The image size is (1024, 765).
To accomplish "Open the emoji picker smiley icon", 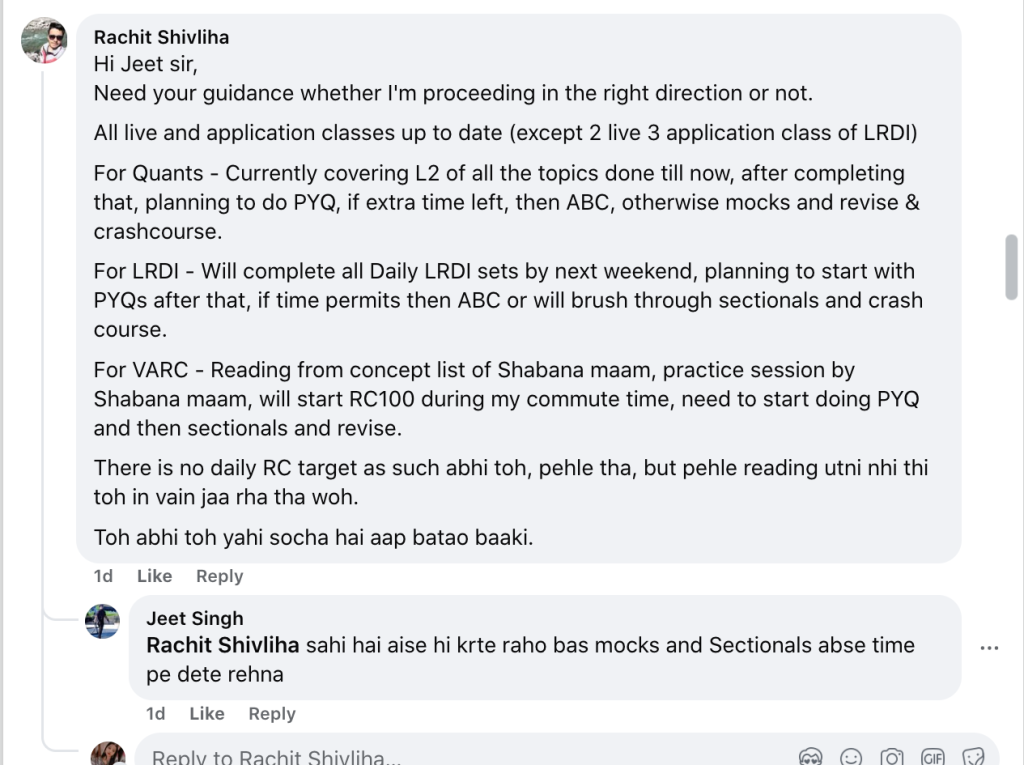I will (851, 757).
